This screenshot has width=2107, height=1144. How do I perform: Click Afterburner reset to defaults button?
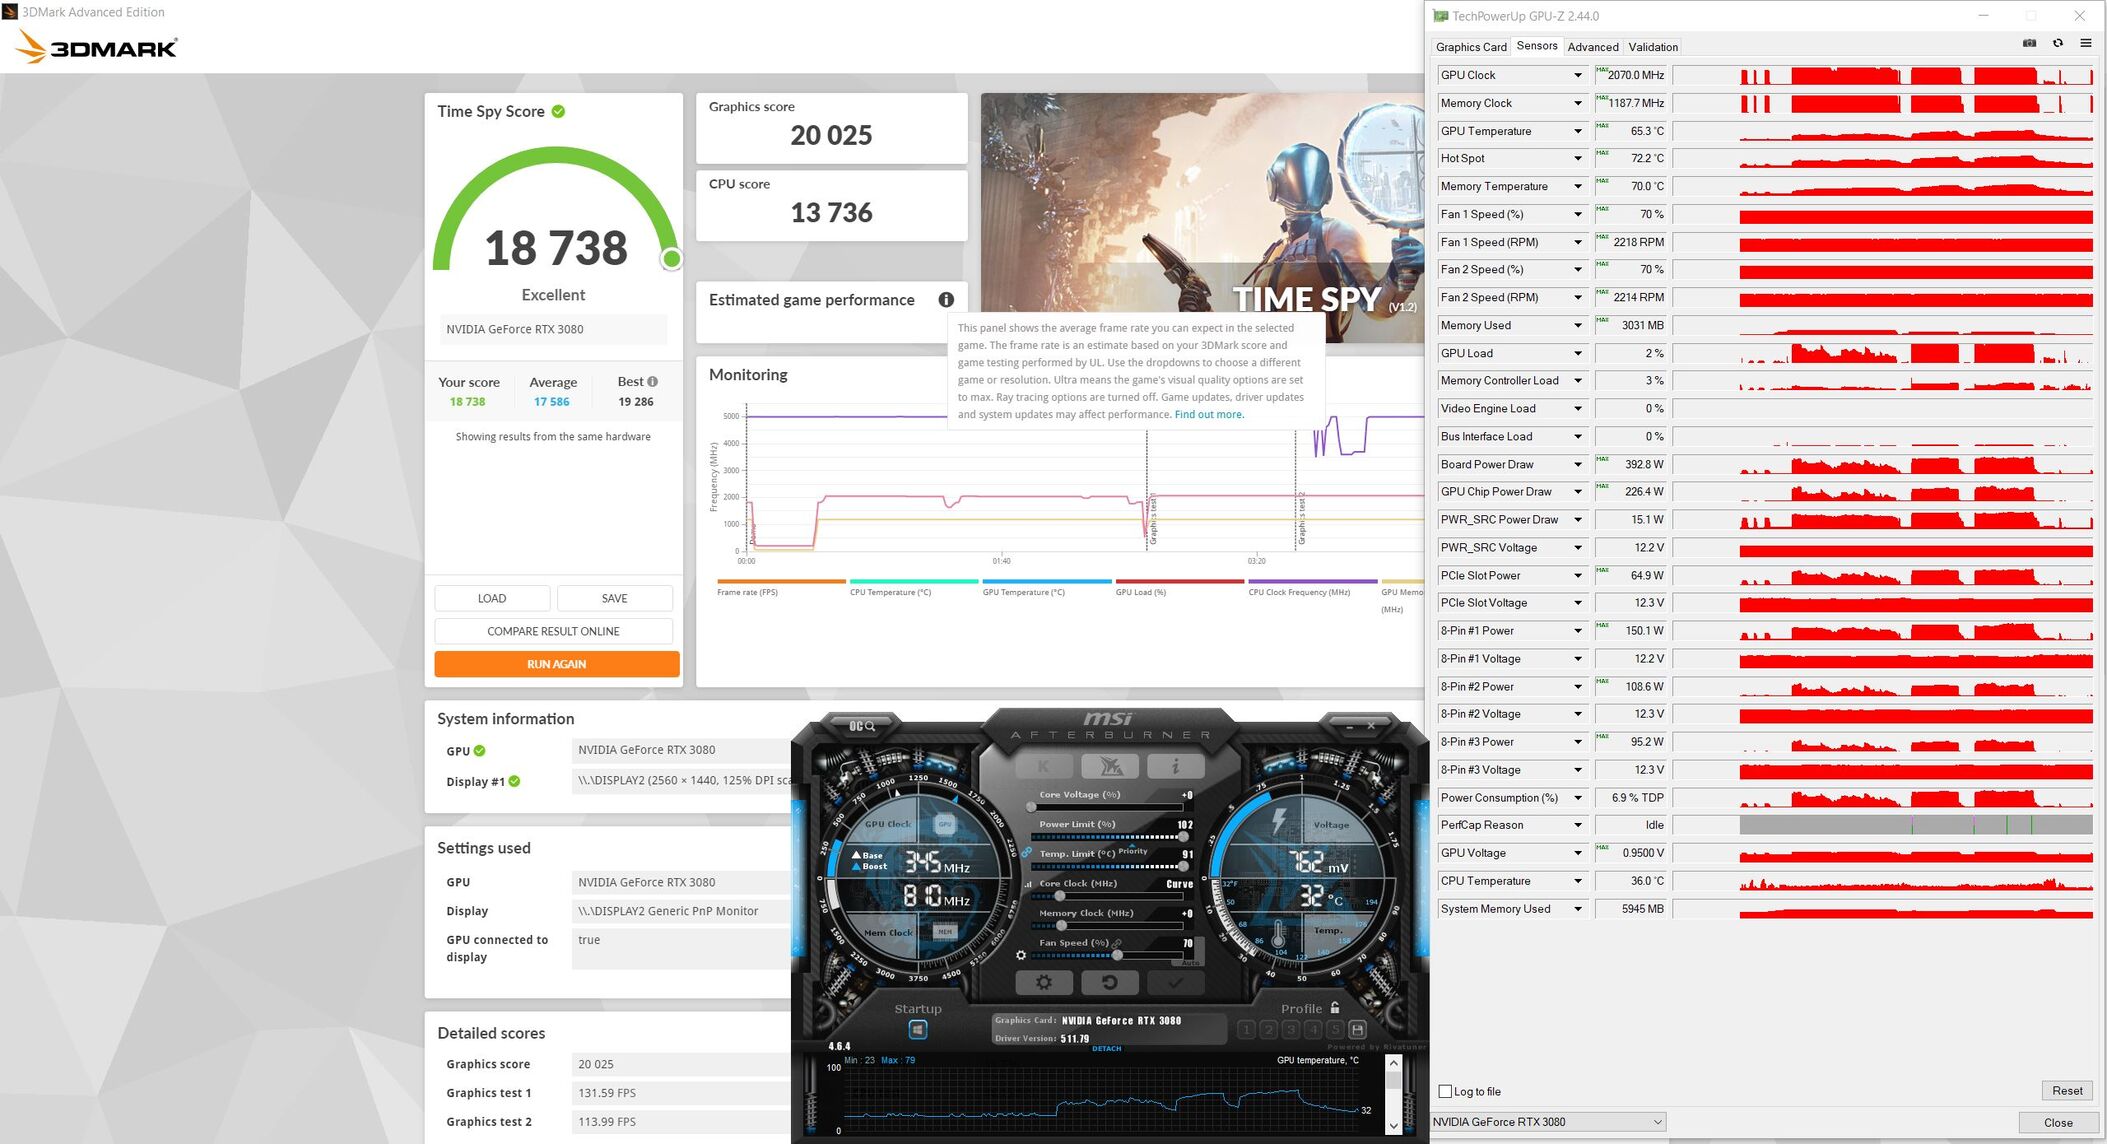pyautogui.click(x=1109, y=982)
